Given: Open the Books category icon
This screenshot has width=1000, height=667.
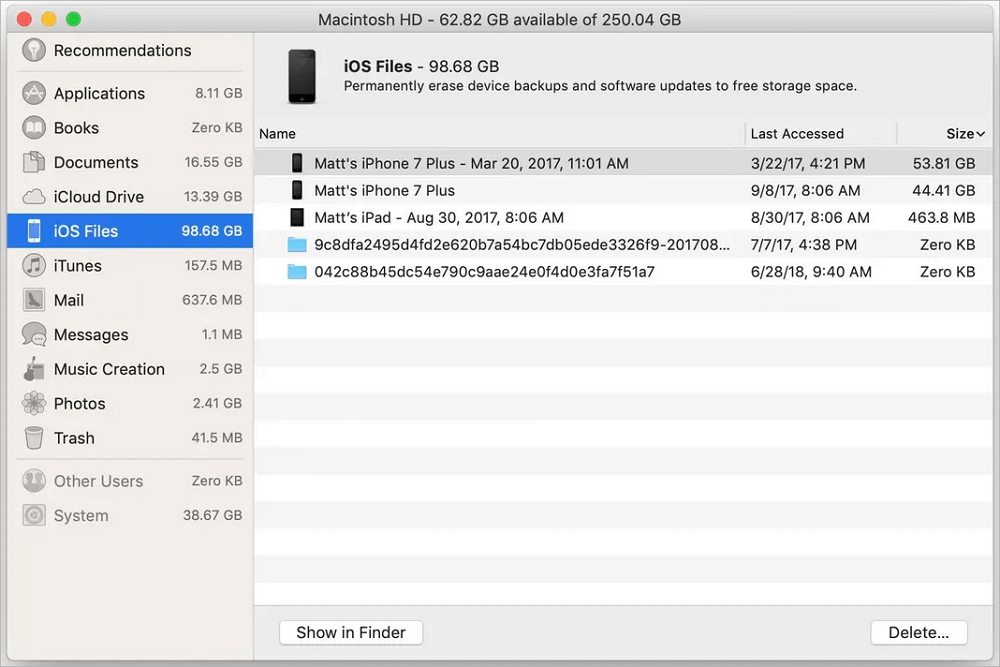Looking at the screenshot, I should click(34, 128).
